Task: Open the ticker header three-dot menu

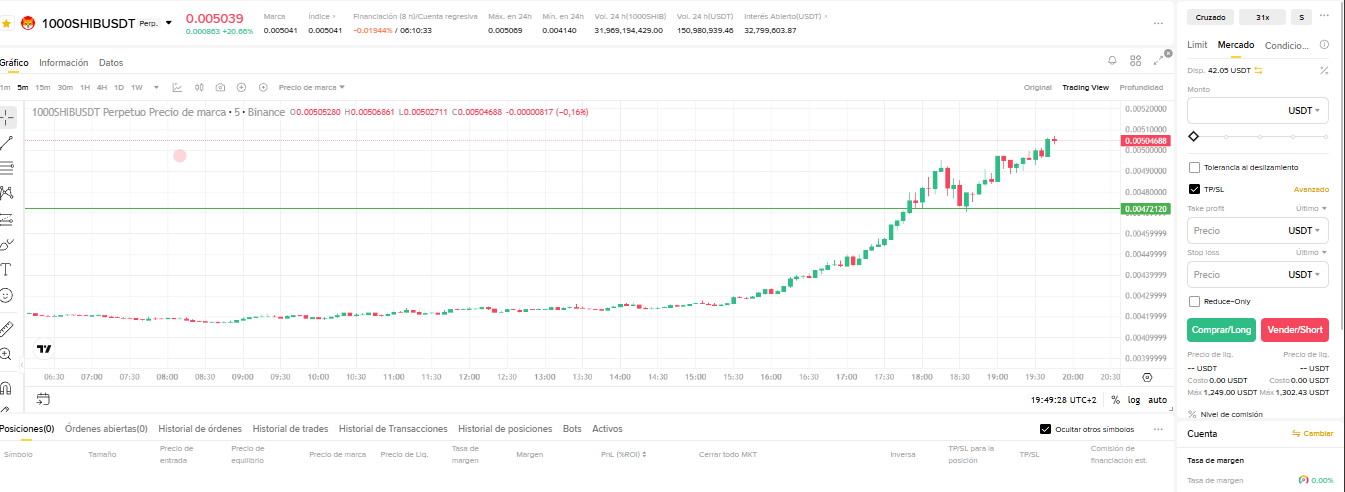Action: (x=1158, y=22)
